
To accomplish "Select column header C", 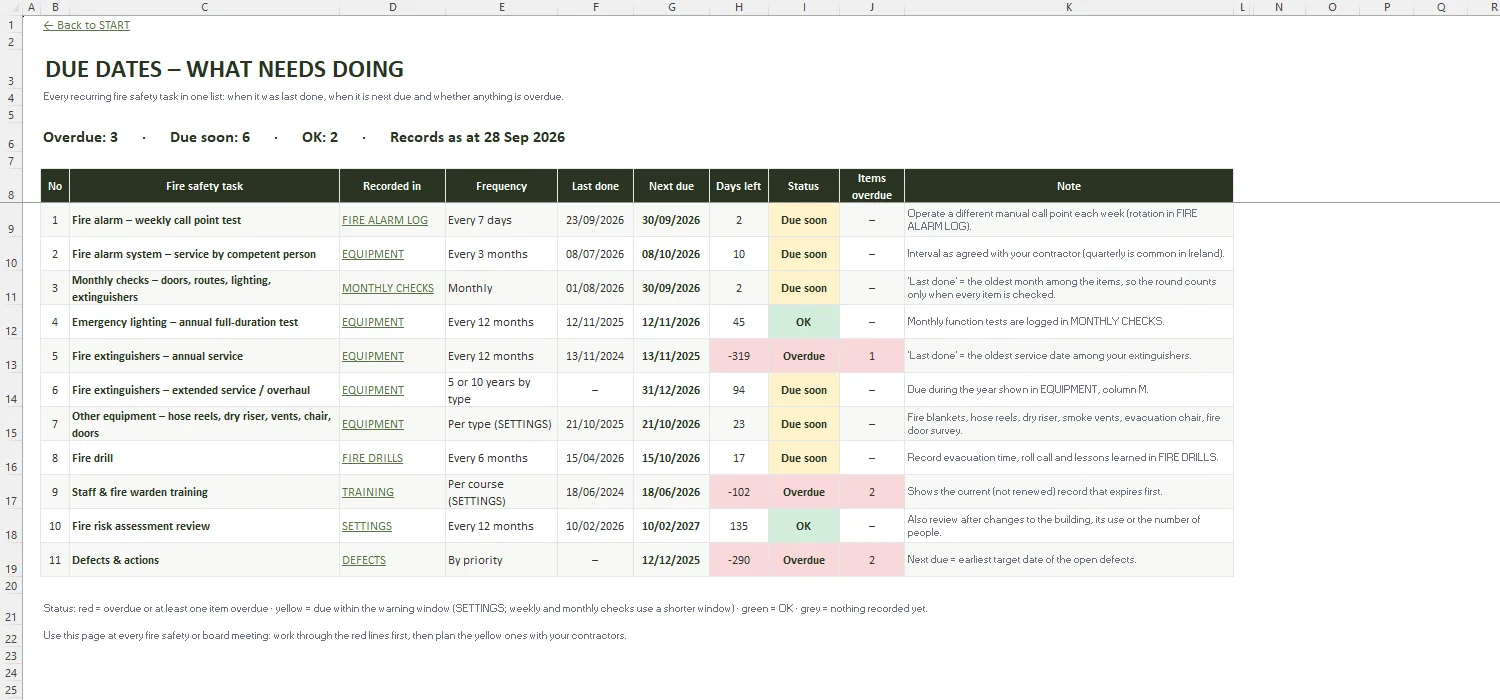I will tap(204, 7).
